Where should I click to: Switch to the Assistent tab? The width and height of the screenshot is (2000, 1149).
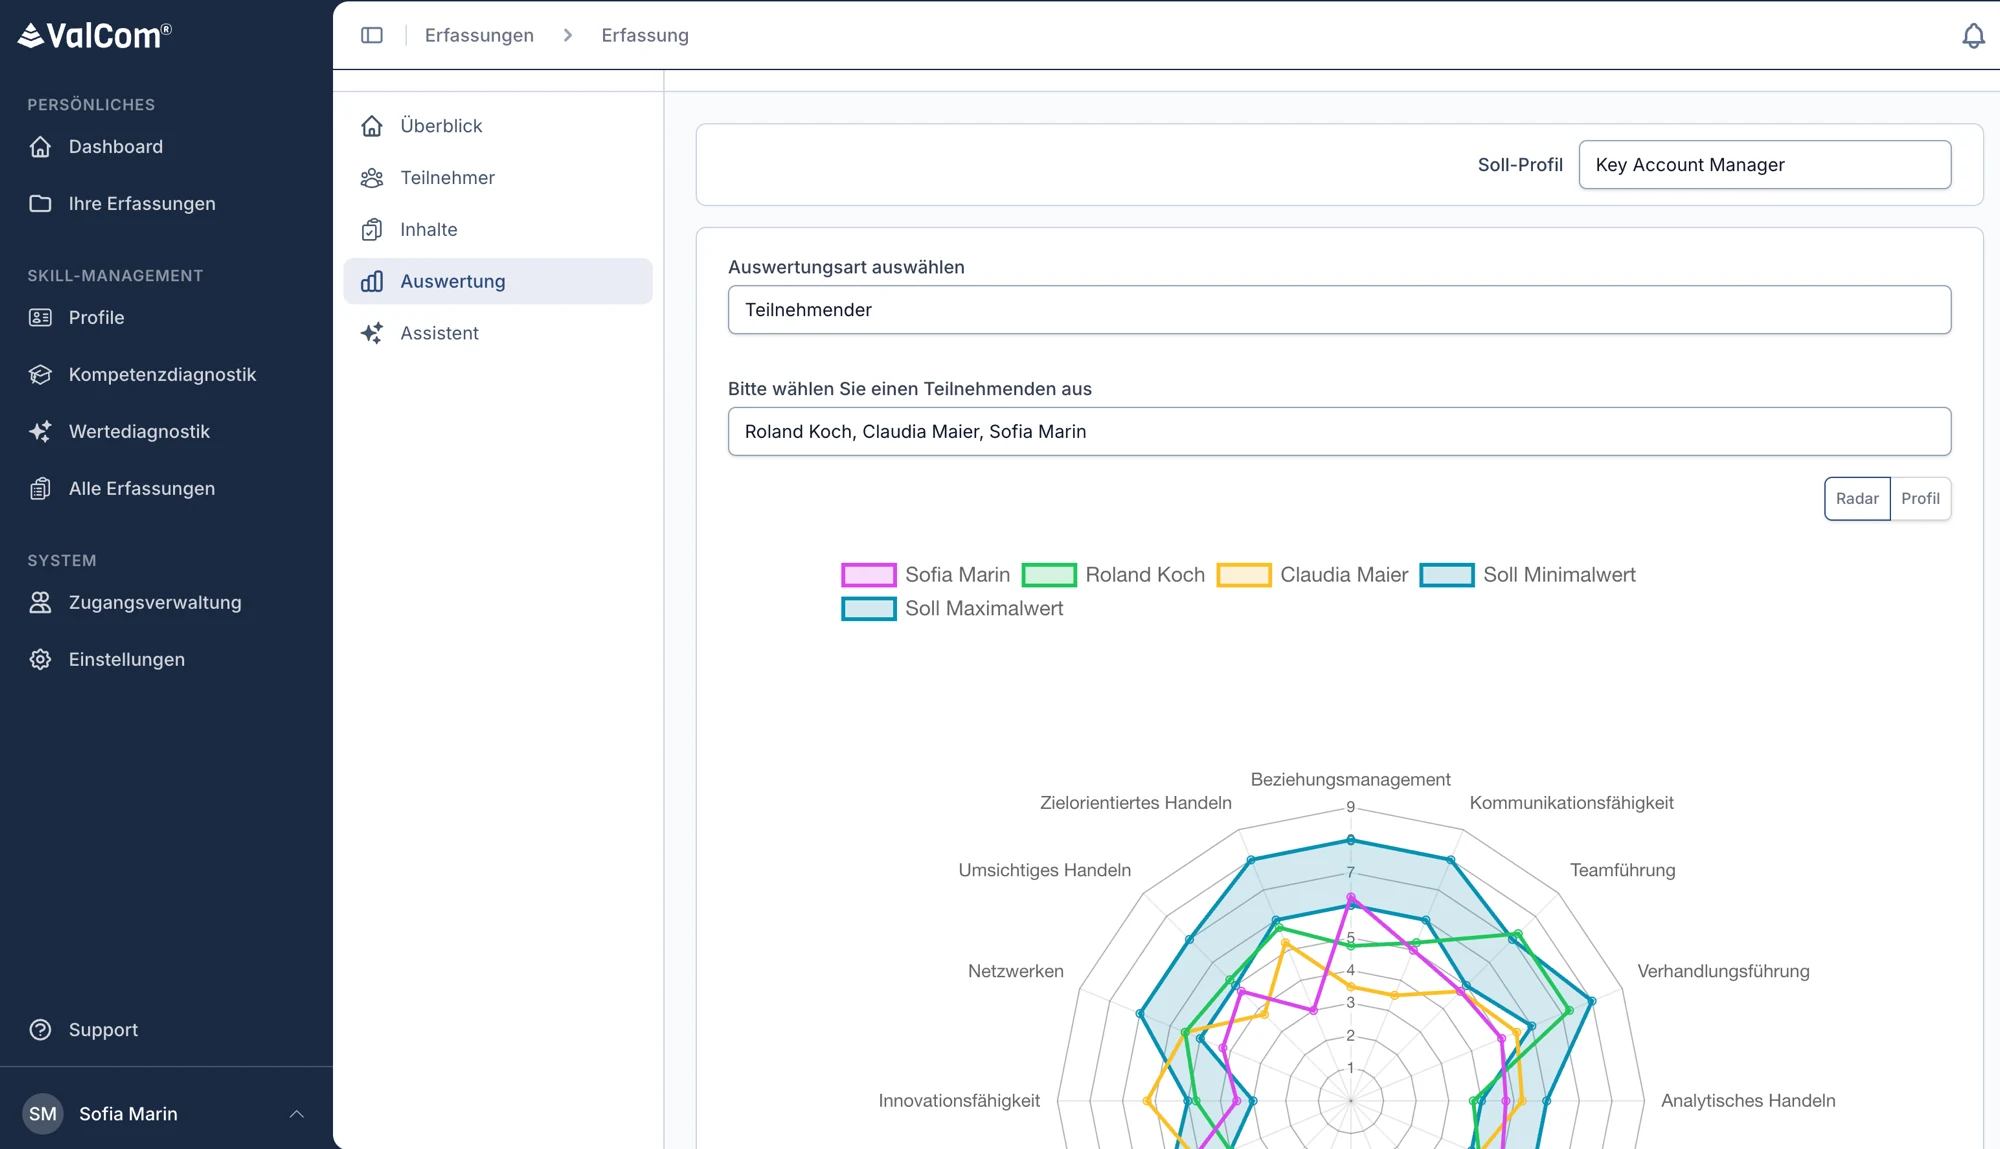[498, 334]
